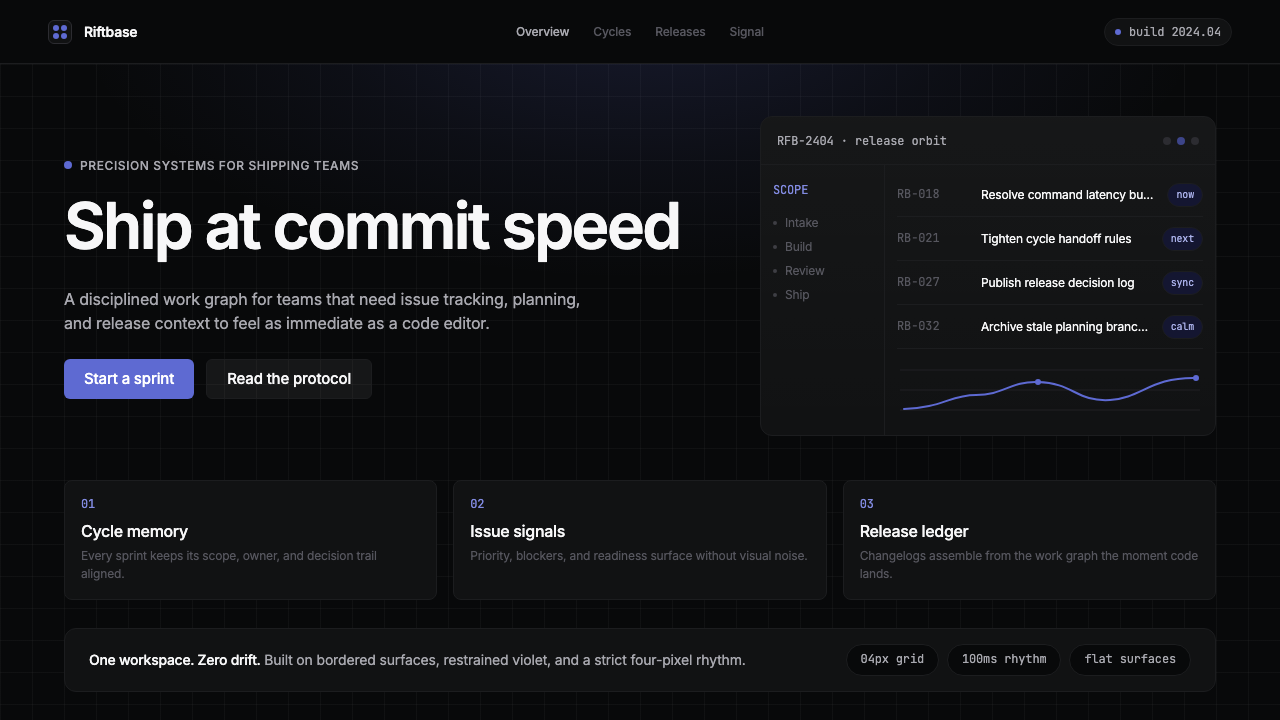
Task: Click the RFB-2404 release orbit title
Action: click(861, 141)
